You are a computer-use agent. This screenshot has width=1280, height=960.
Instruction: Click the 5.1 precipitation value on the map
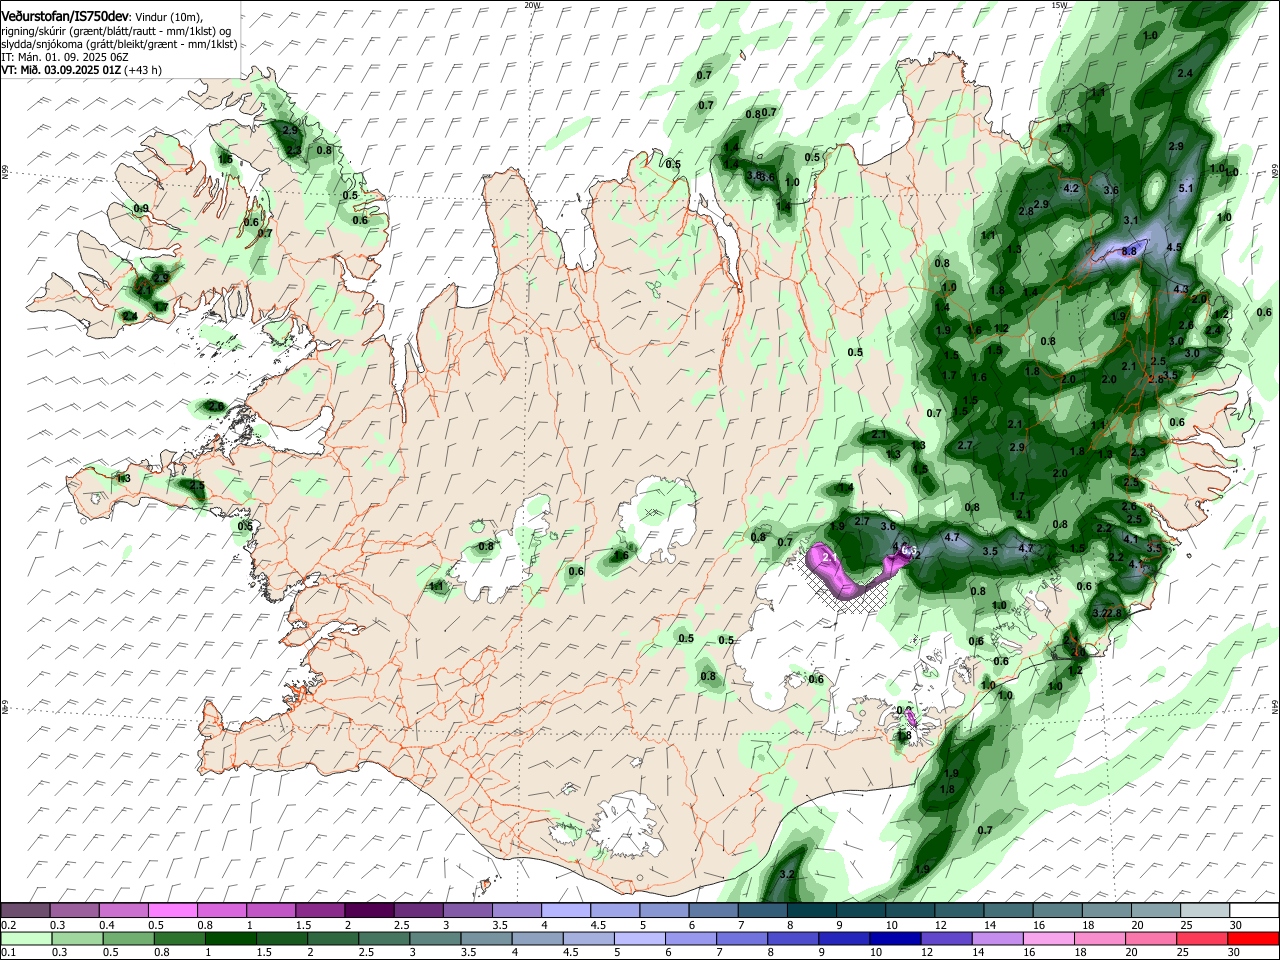1187,188
